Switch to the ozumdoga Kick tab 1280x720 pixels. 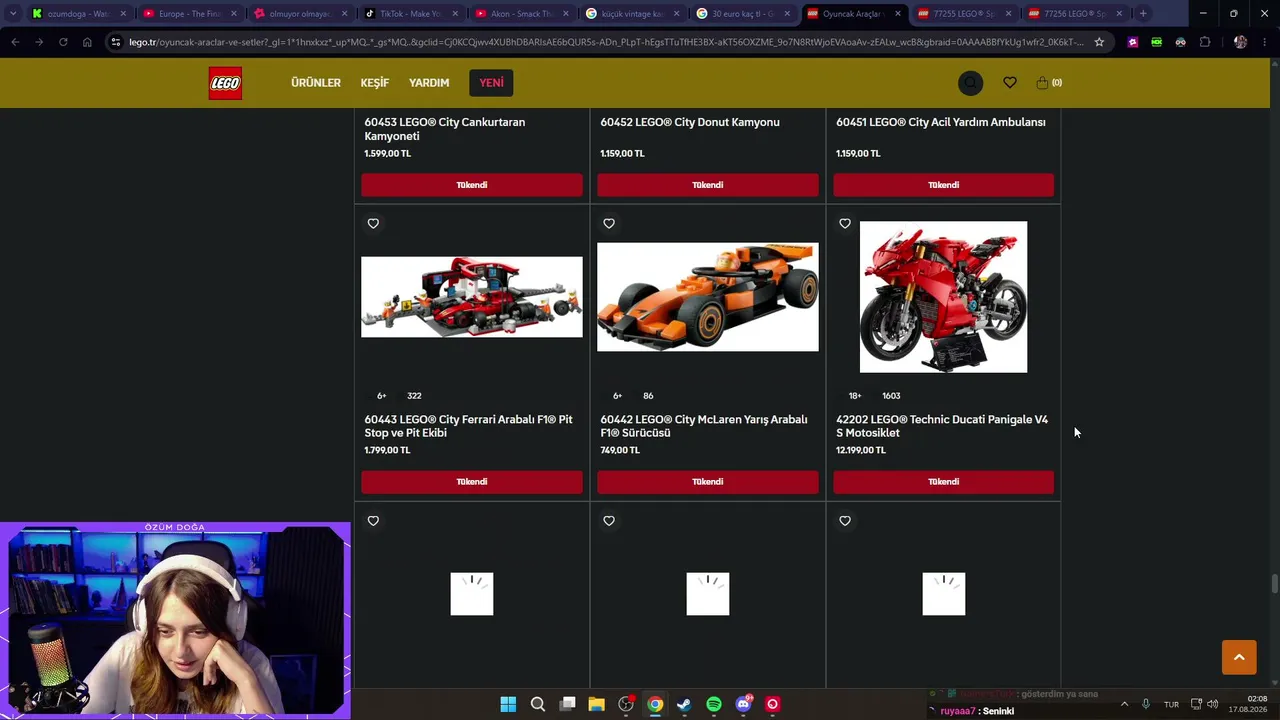pyautogui.click(x=79, y=14)
